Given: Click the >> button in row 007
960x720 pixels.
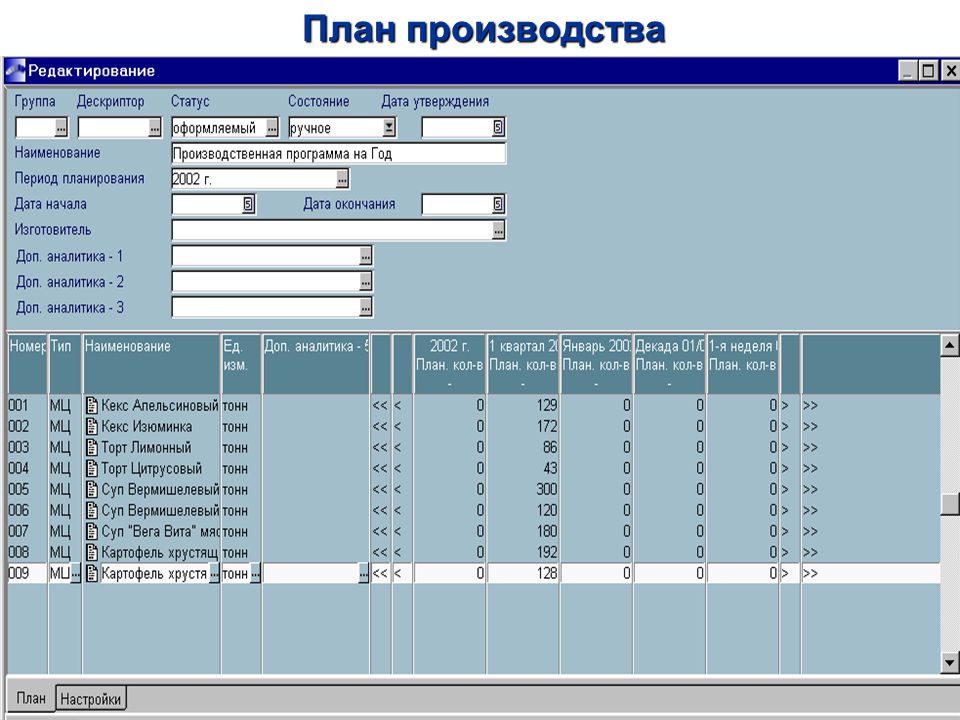Looking at the screenshot, I should pyautogui.click(x=810, y=531).
